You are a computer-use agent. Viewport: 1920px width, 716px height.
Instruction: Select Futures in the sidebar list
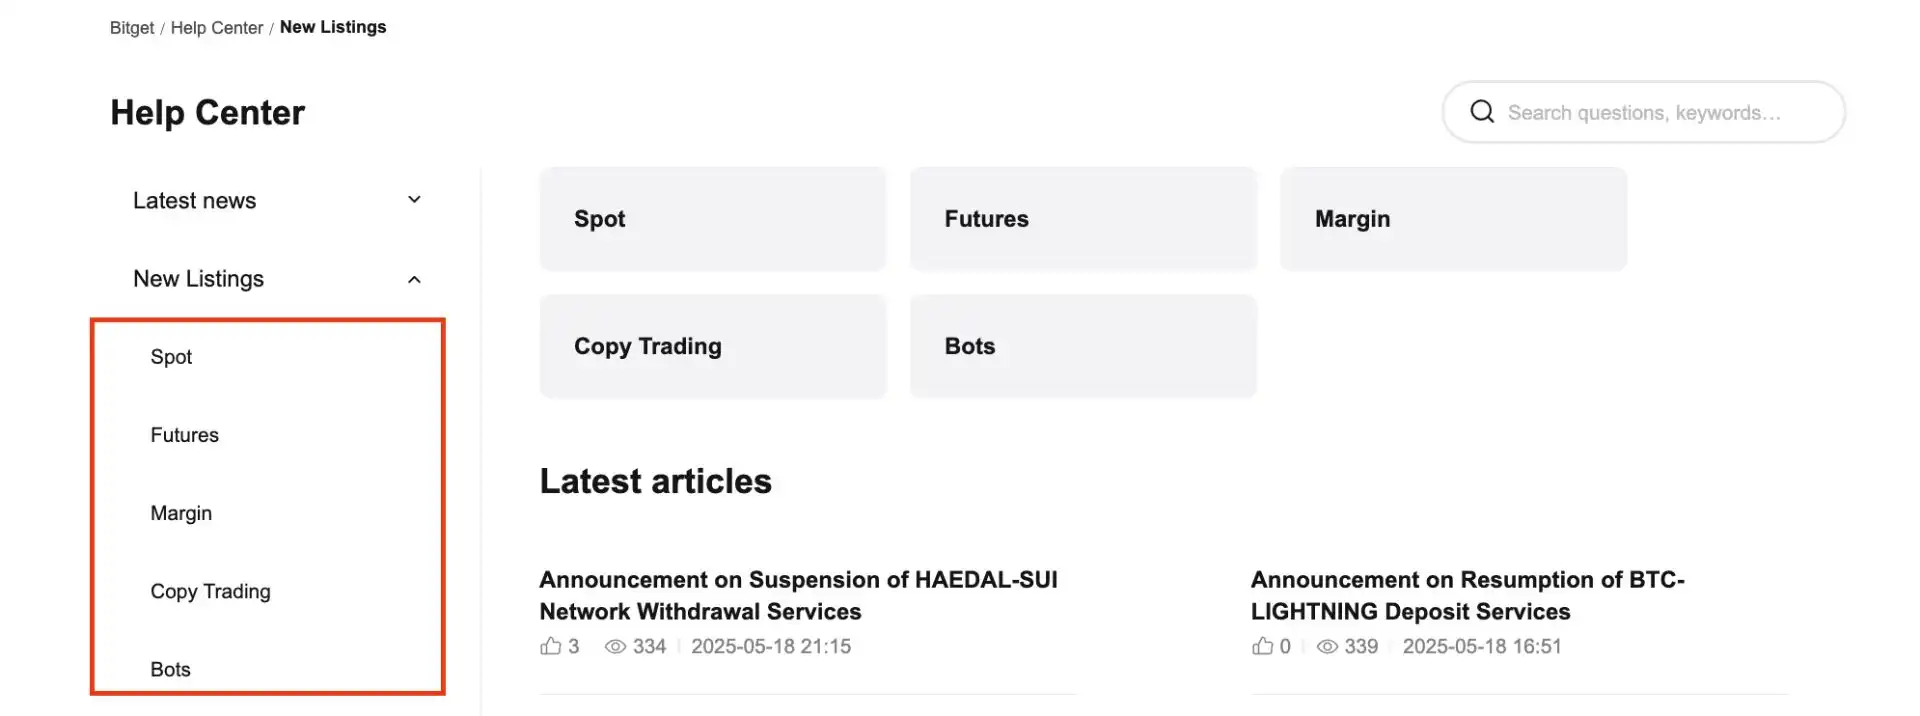(185, 435)
